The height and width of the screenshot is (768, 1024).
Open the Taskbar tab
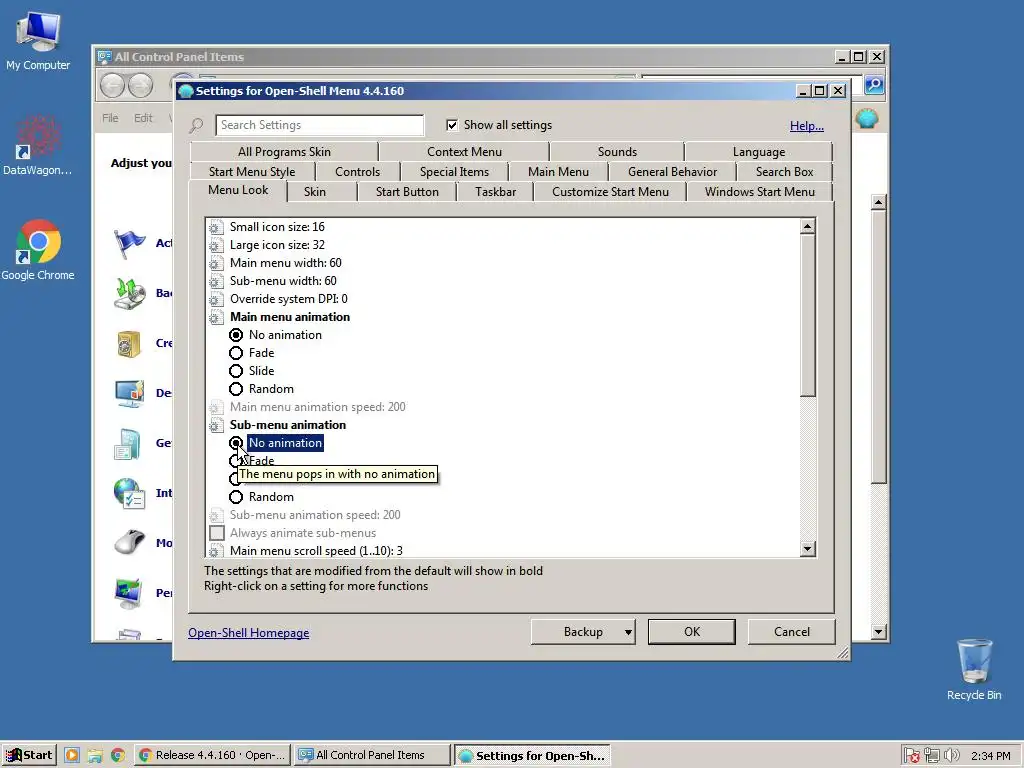(x=495, y=191)
